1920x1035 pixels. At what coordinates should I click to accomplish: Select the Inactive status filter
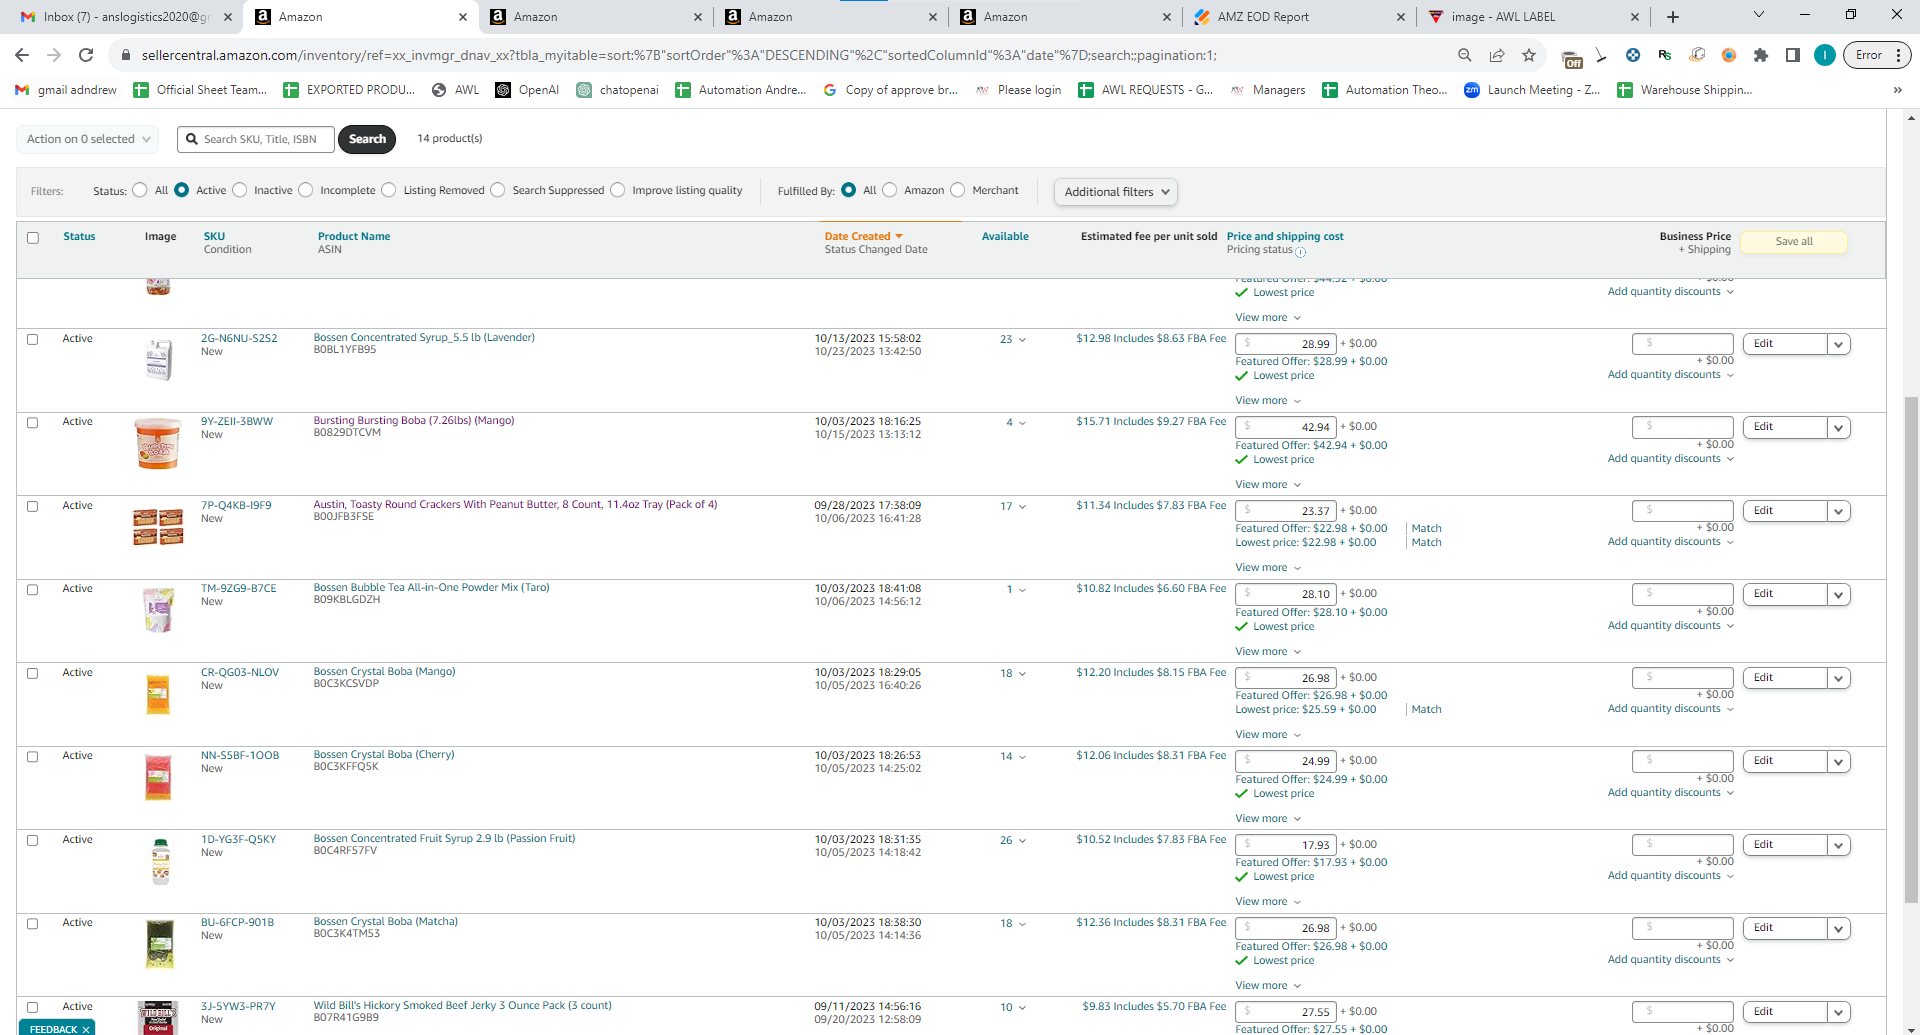click(x=239, y=190)
